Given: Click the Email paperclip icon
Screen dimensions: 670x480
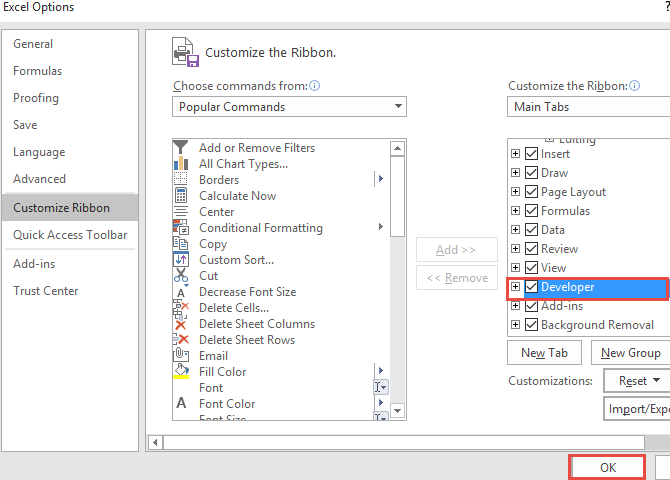Looking at the screenshot, I should [181, 355].
